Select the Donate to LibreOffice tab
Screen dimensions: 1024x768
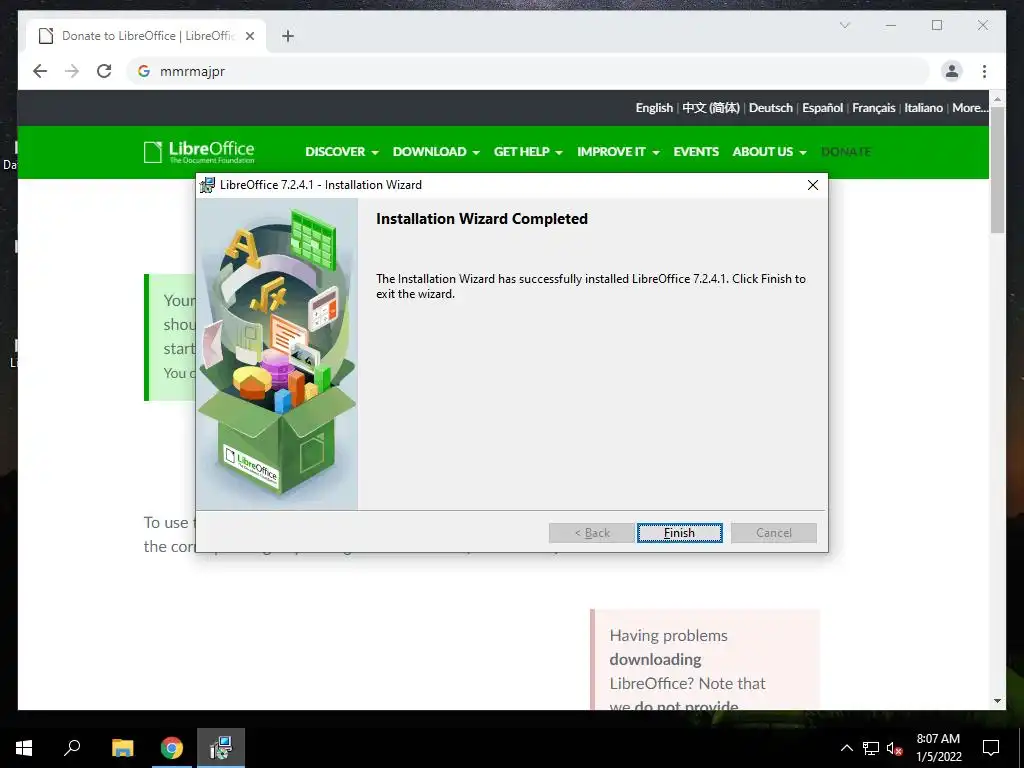pyautogui.click(x=146, y=36)
